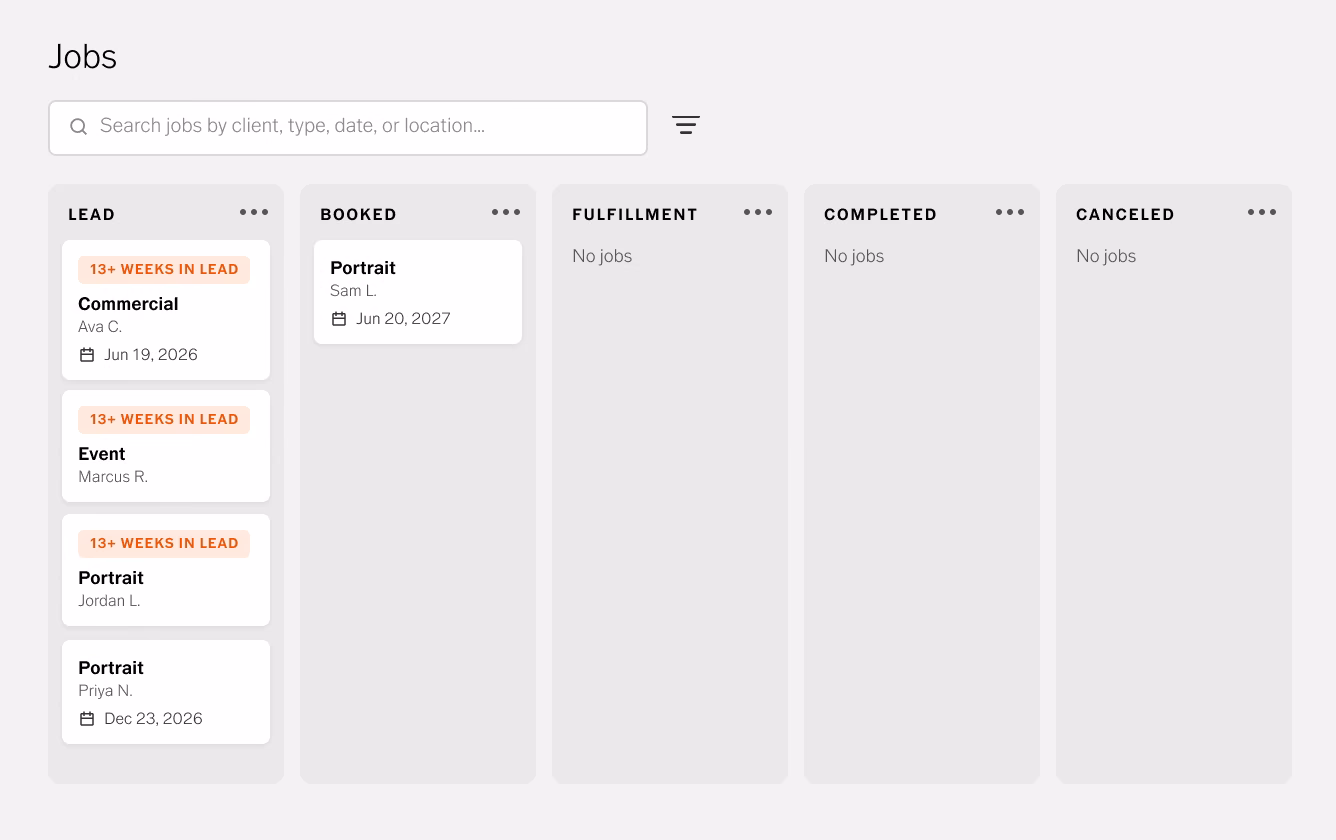Click the COMPLETED column header

point(880,214)
